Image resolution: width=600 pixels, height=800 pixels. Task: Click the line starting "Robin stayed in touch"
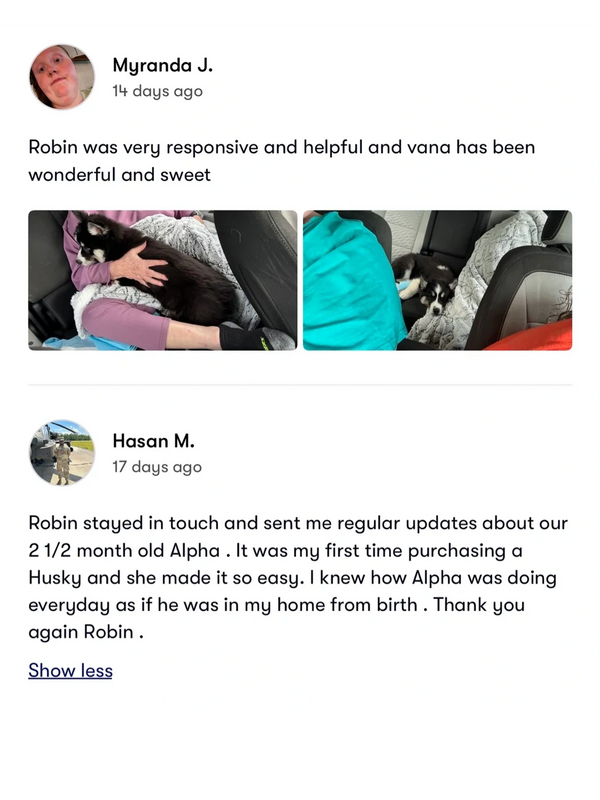[x=298, y=523]
